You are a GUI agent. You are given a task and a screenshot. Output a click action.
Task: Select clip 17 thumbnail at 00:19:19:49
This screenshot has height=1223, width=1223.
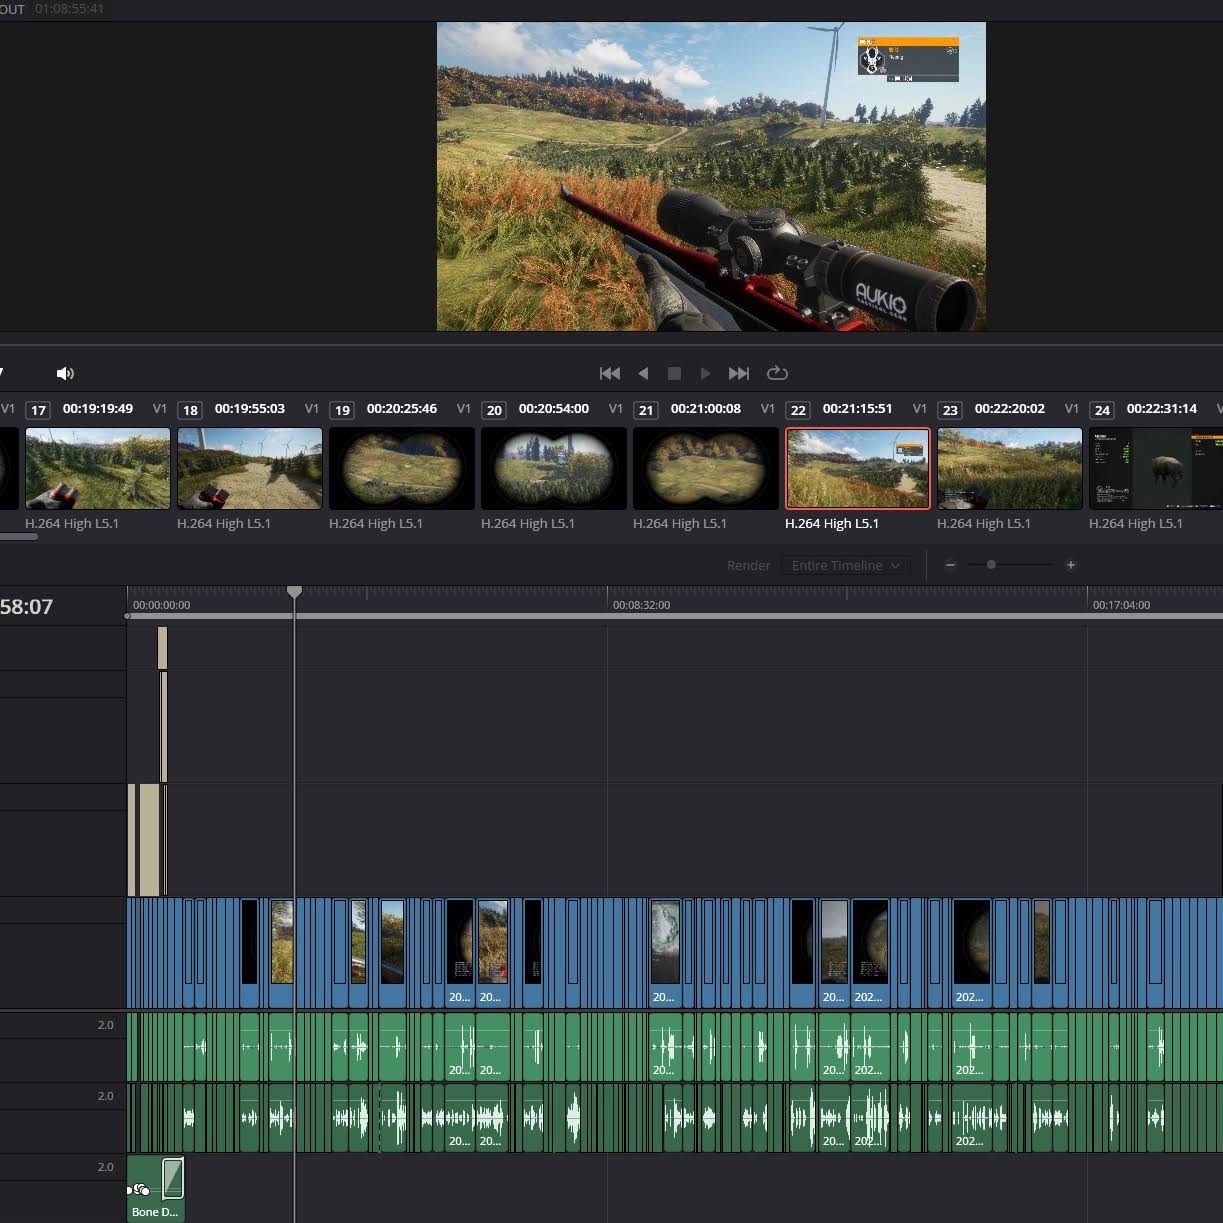[98, 468]
